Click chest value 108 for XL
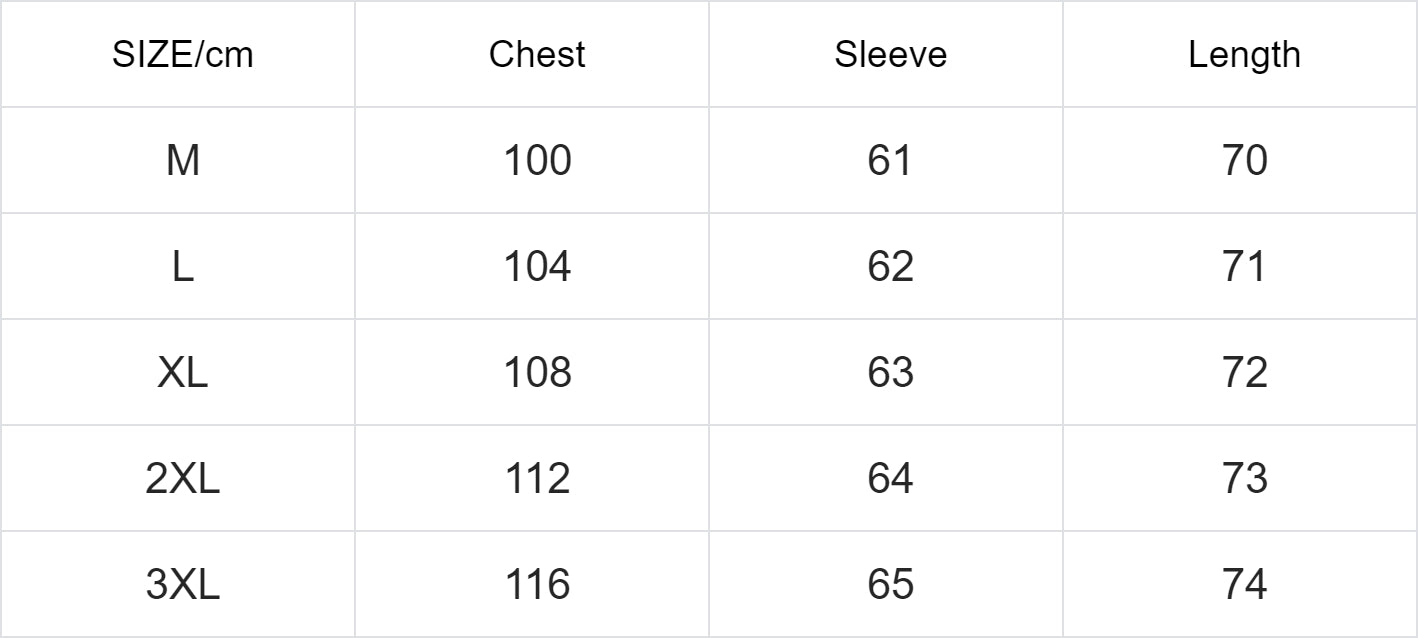The height and width of the screenshot is (638, 1418). coord(537,372)
